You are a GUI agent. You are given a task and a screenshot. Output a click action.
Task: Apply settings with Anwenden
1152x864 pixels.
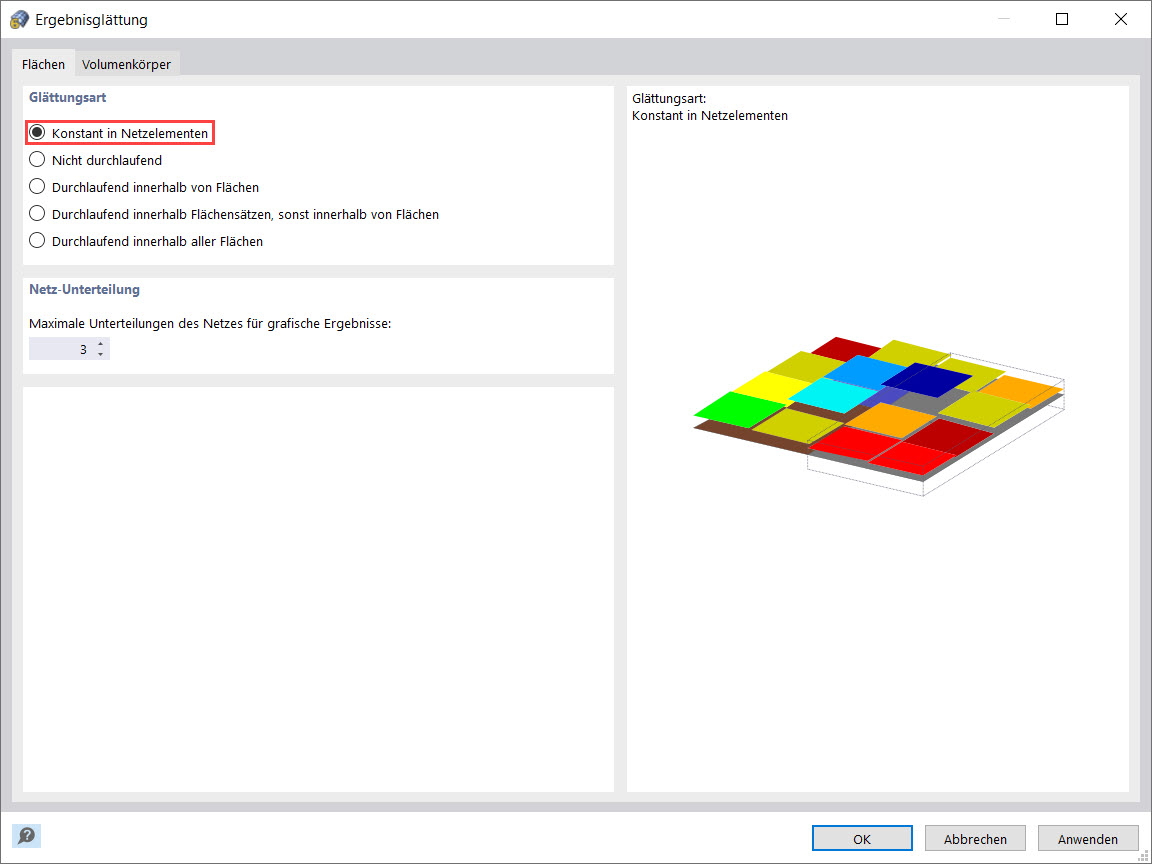[x=1088, y=839]
